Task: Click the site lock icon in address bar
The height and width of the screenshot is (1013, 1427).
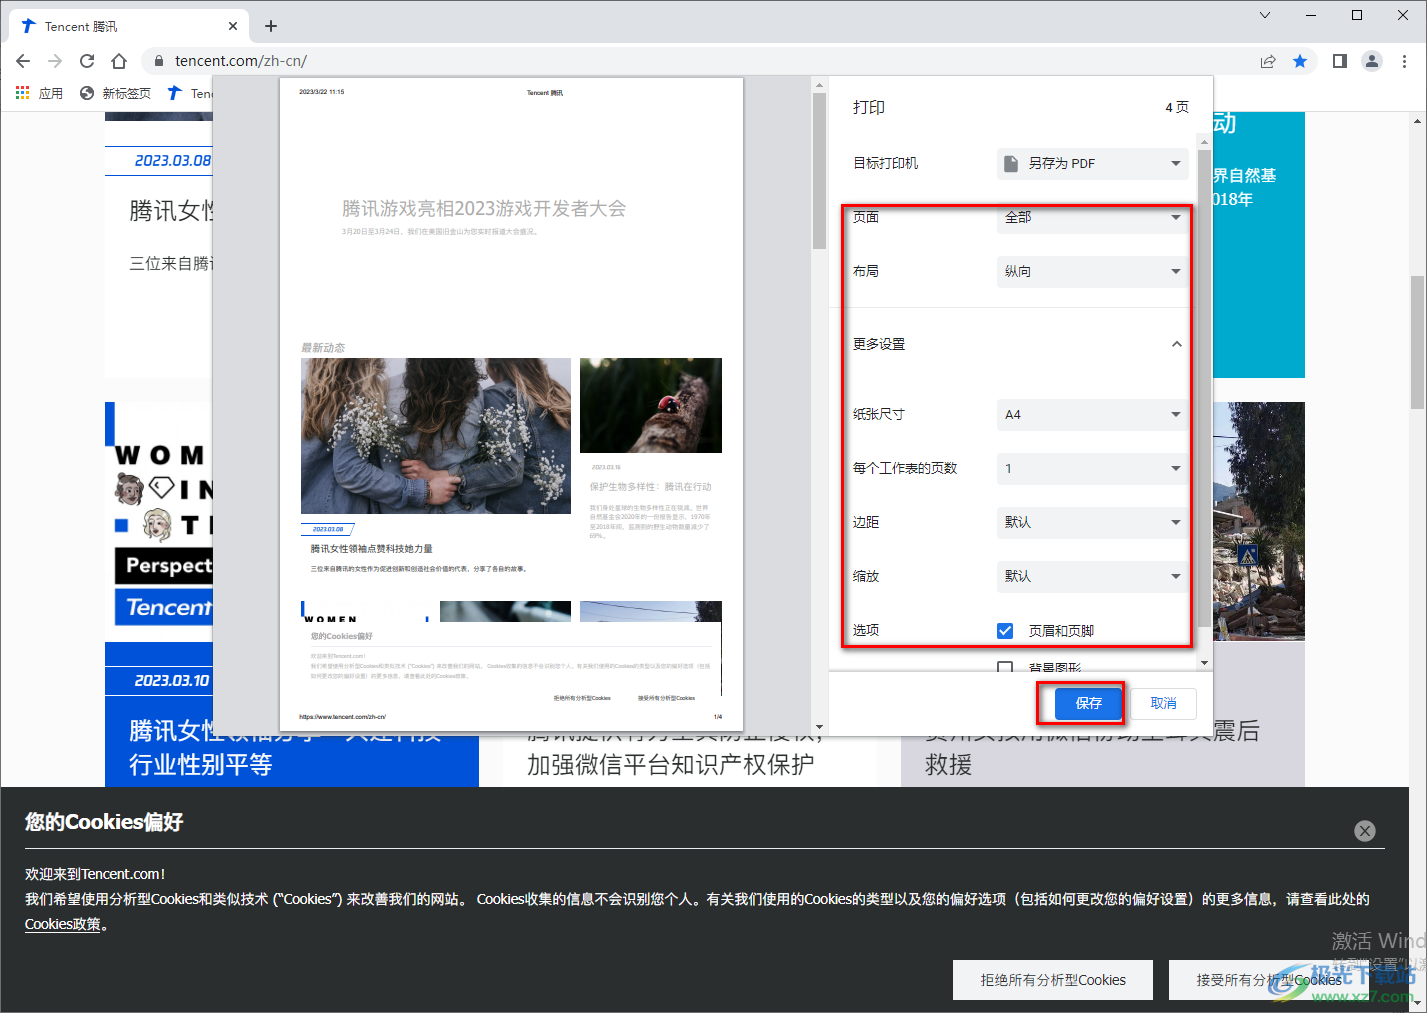Action: coord(159,61)
